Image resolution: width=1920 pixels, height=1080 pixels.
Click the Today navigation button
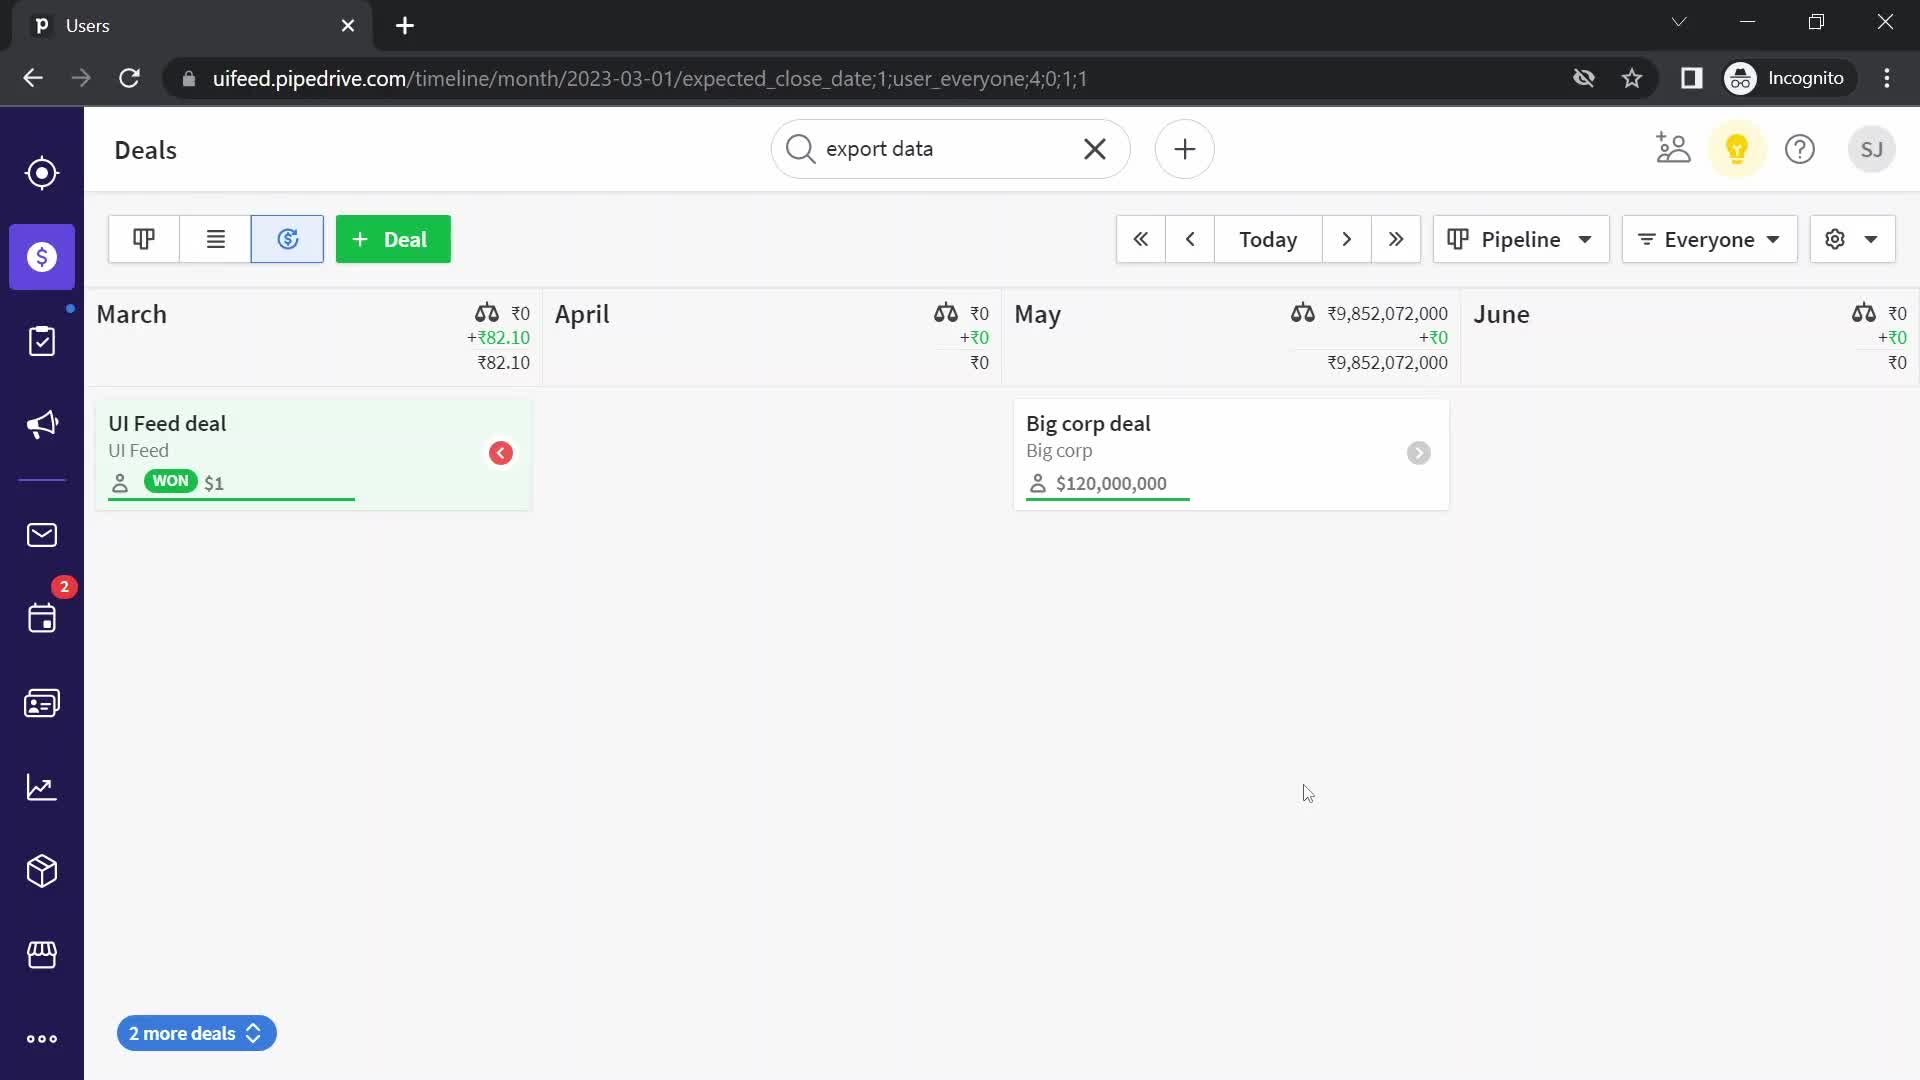pyautogui.click(x=1269, y=239)
